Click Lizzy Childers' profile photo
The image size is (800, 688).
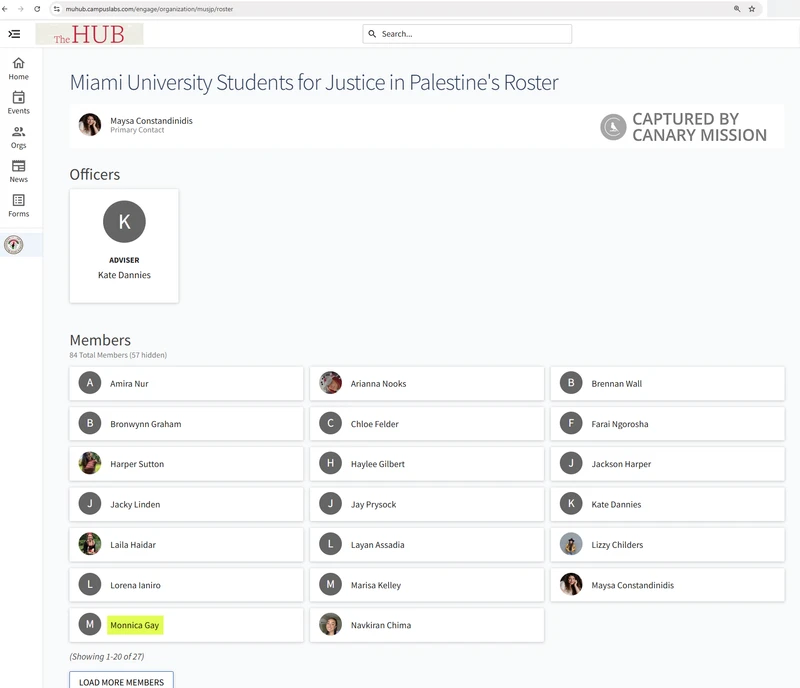pos(571,544)
